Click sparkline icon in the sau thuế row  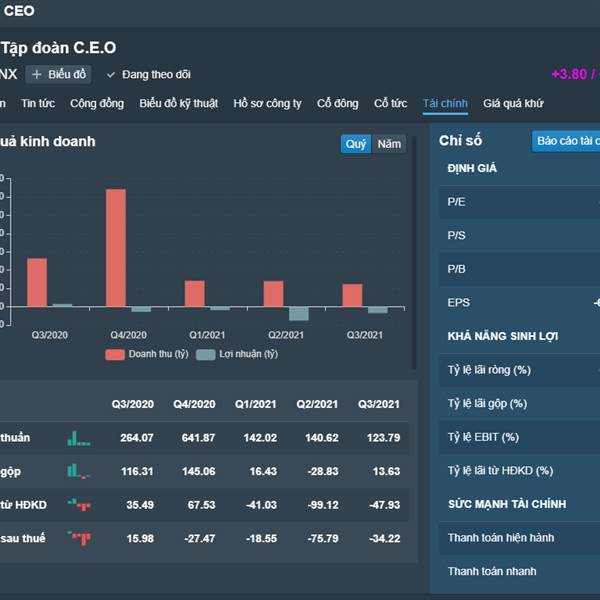pyautogui.click(x=79, y=538)
